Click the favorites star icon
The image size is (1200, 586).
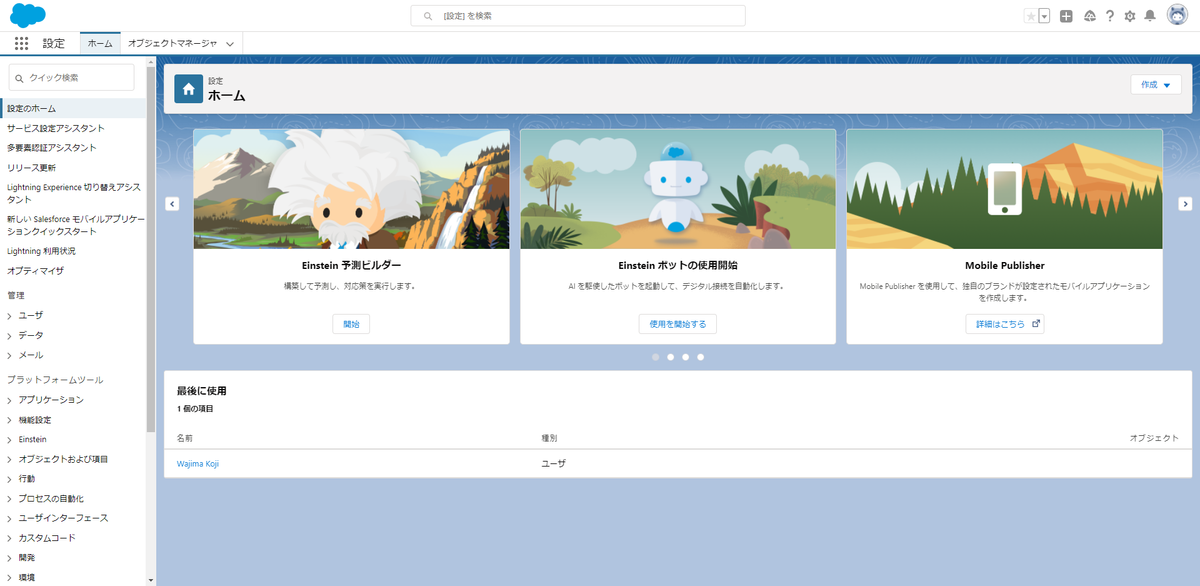pyautogui.click(x=1031, y=16)
